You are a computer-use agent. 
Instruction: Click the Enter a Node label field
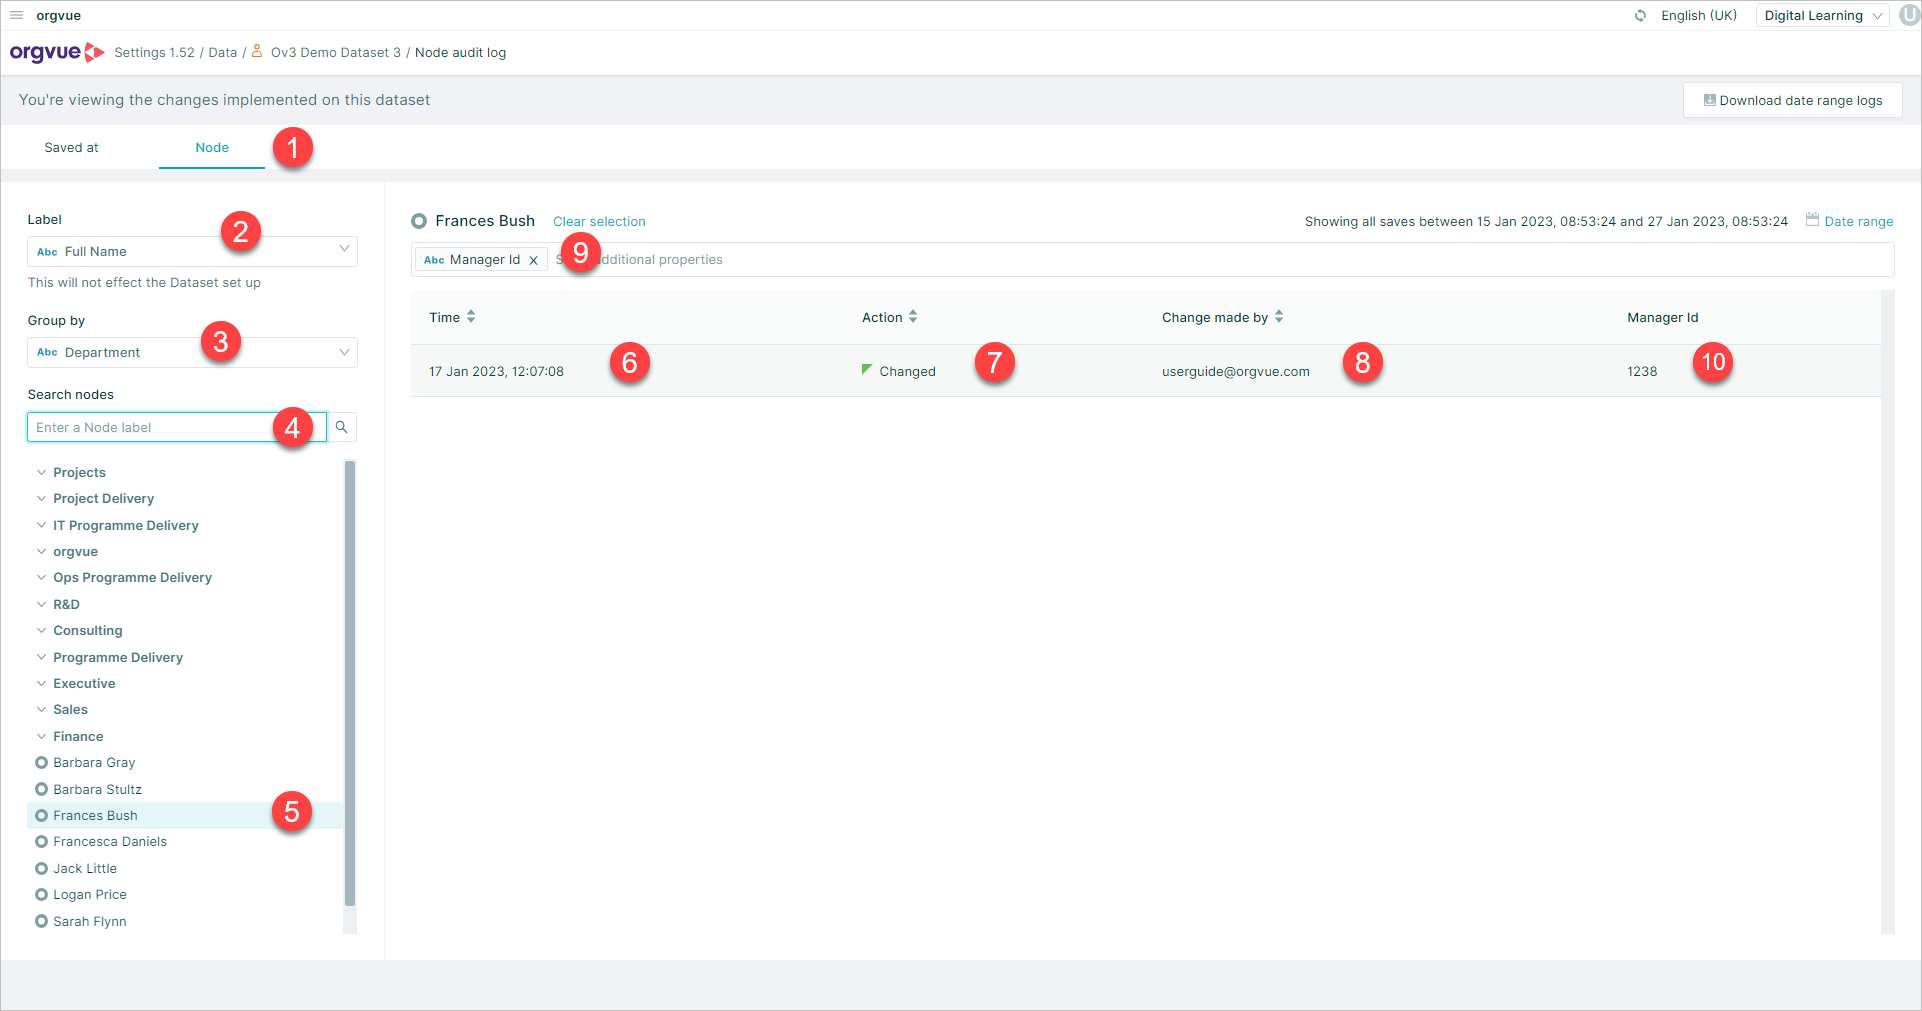tap(150, 427)
